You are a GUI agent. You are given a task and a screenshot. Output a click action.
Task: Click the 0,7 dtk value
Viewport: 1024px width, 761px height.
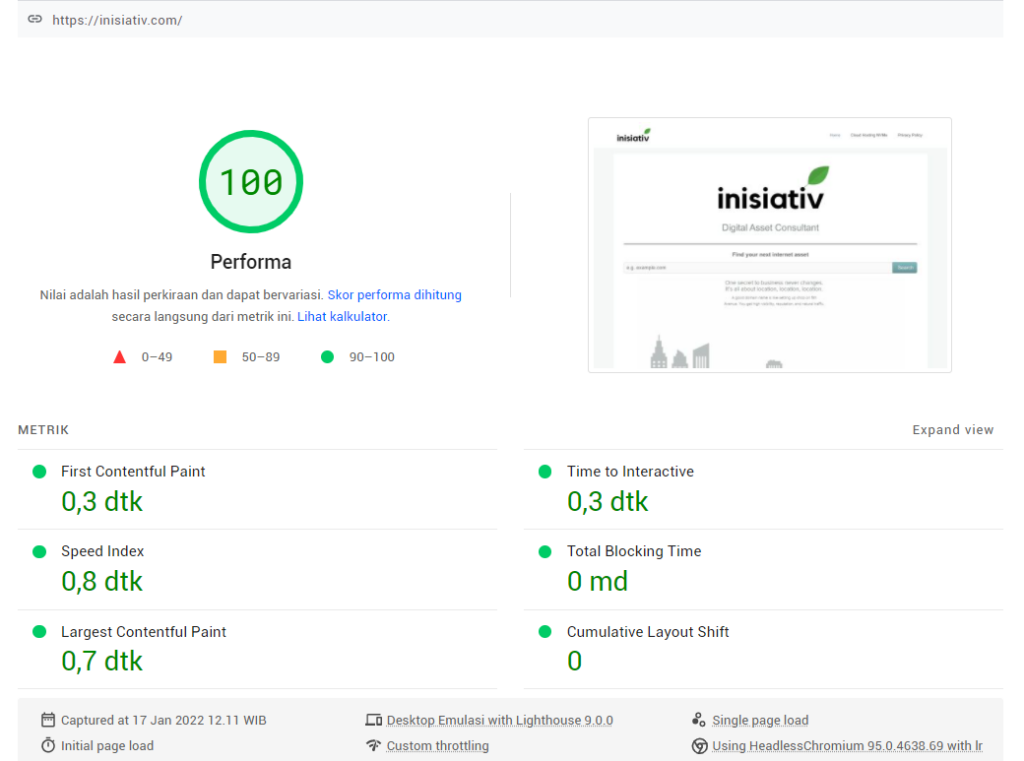coord(102,661)
